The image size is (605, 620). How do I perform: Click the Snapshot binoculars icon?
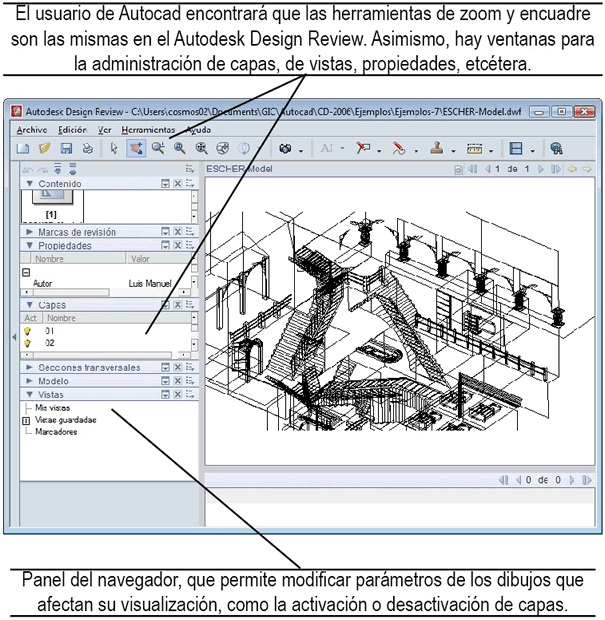(x=285, y=149)
